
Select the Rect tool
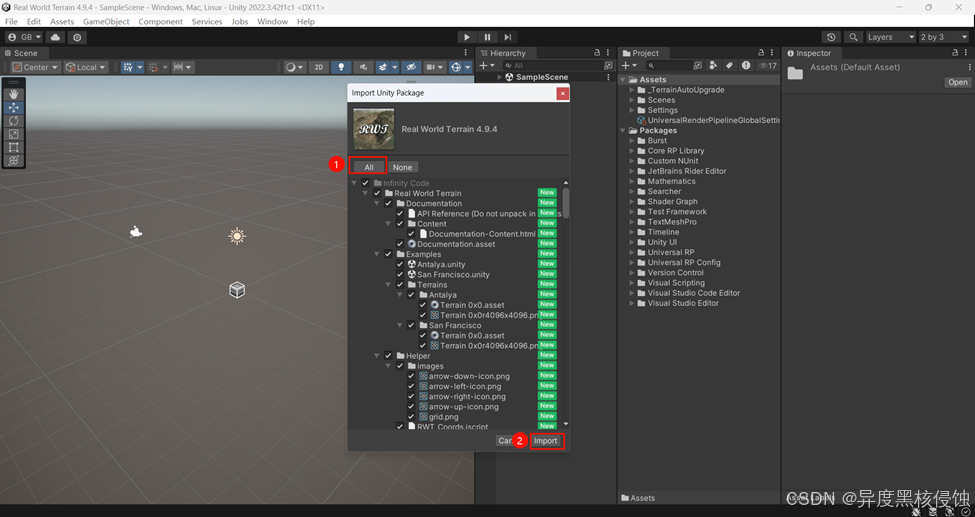pyautogui.click(x=13, y=147)
